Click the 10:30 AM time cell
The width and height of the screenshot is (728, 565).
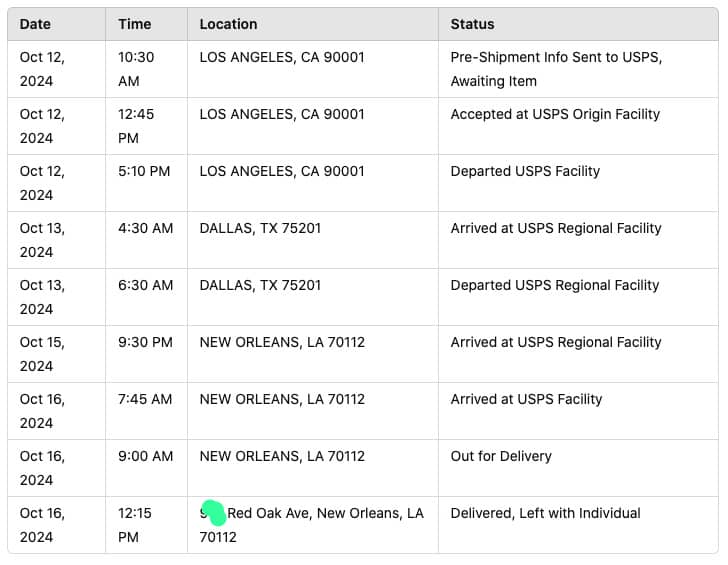136,69
